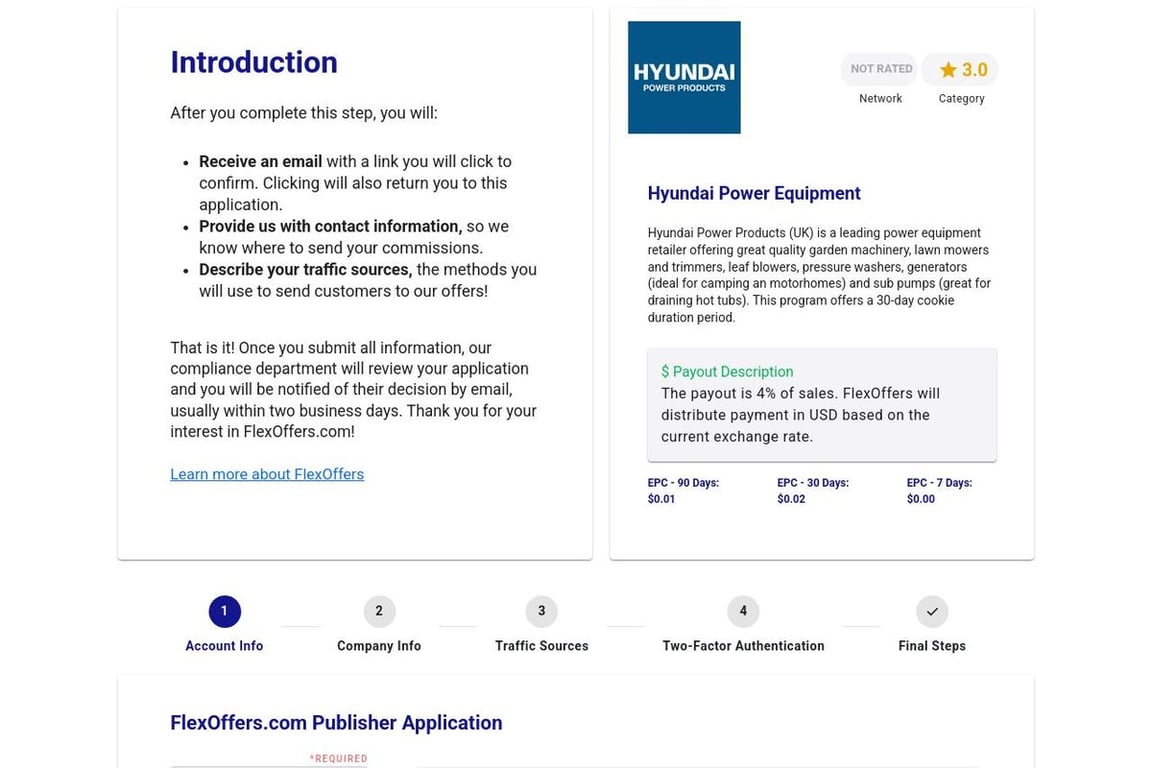Viewport: 1152px width, 768px height.
Task: Select step 1 circle for Account Info
Action: coord(225,611)
